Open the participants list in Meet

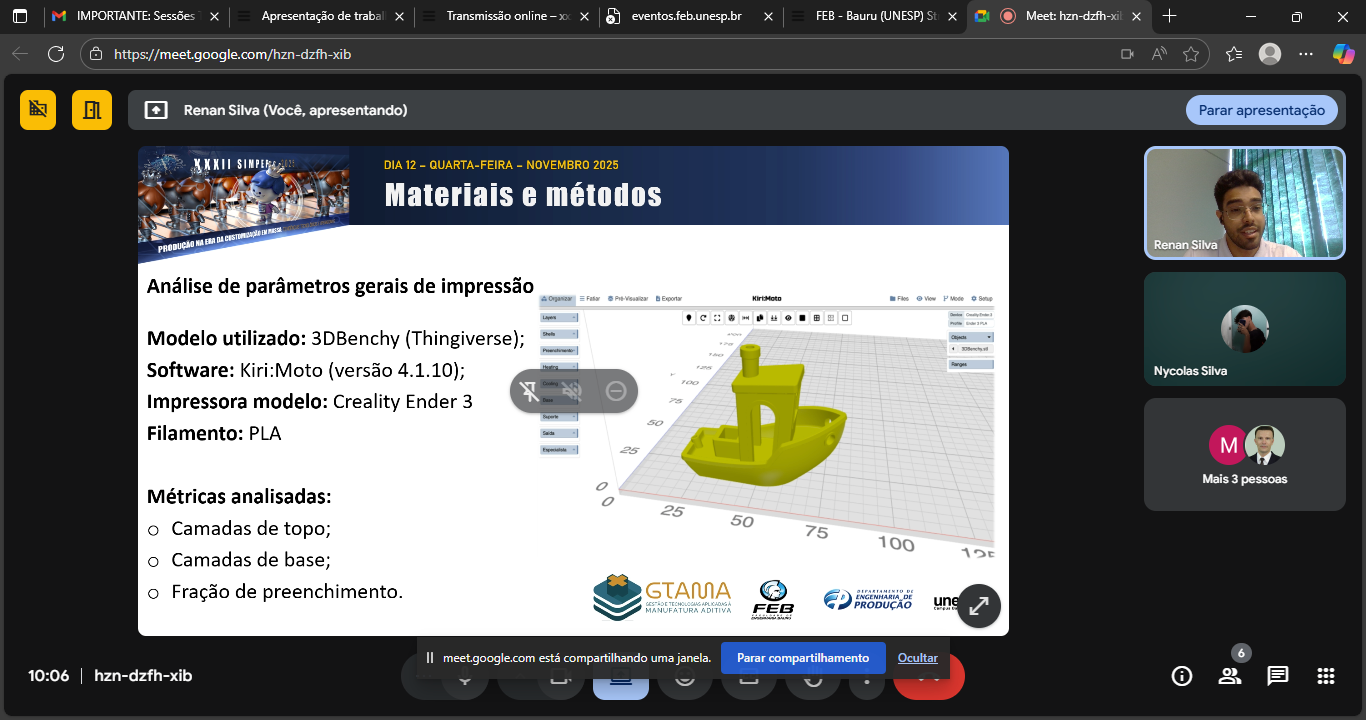tap(1229, 676)
